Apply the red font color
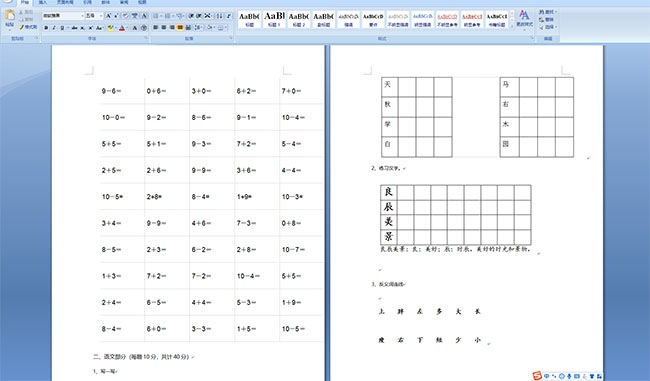This screenshot has height=381, width=650. click(x=122, y=28)
